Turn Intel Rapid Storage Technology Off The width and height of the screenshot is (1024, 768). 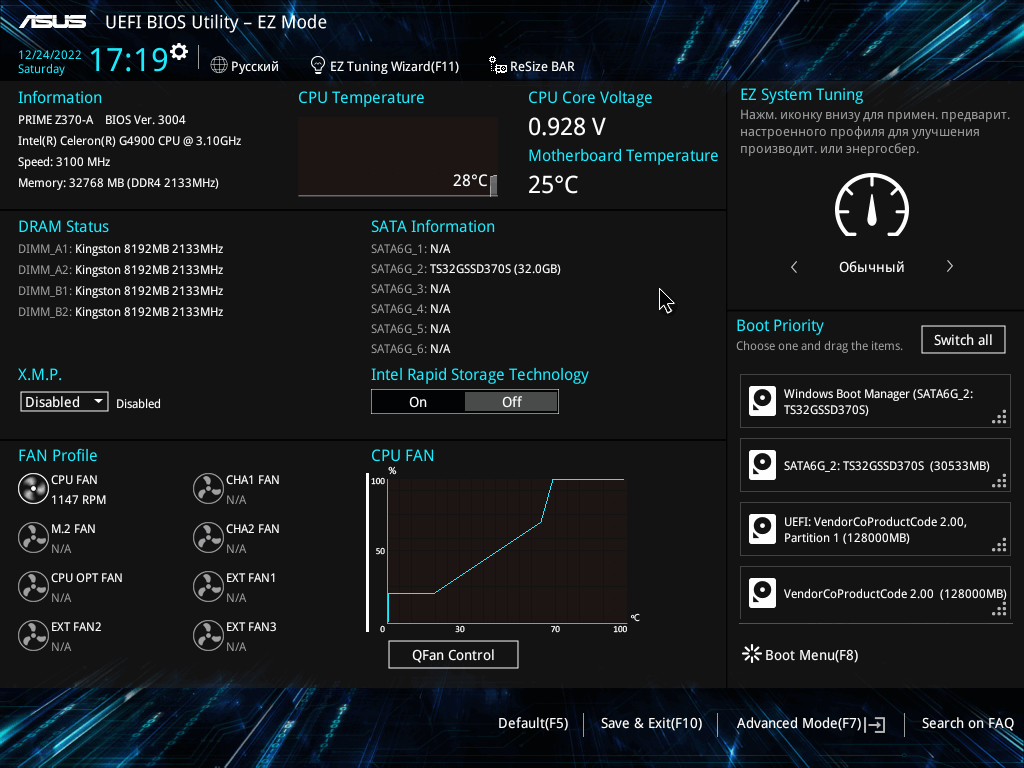[511, 402]
